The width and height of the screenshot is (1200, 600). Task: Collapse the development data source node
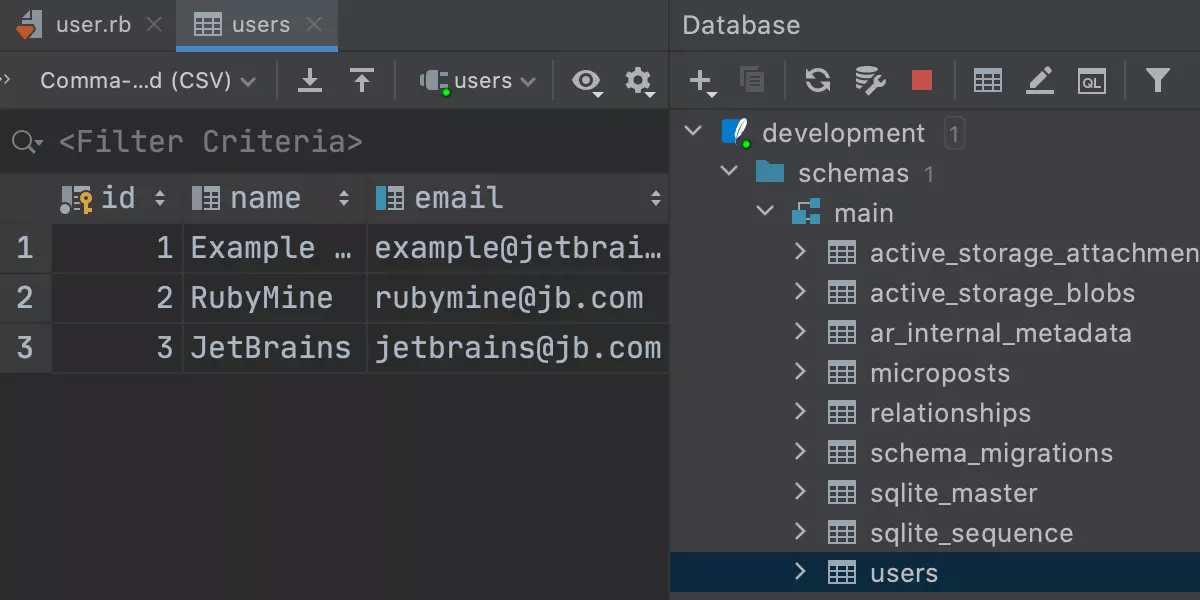pos(693,132)
